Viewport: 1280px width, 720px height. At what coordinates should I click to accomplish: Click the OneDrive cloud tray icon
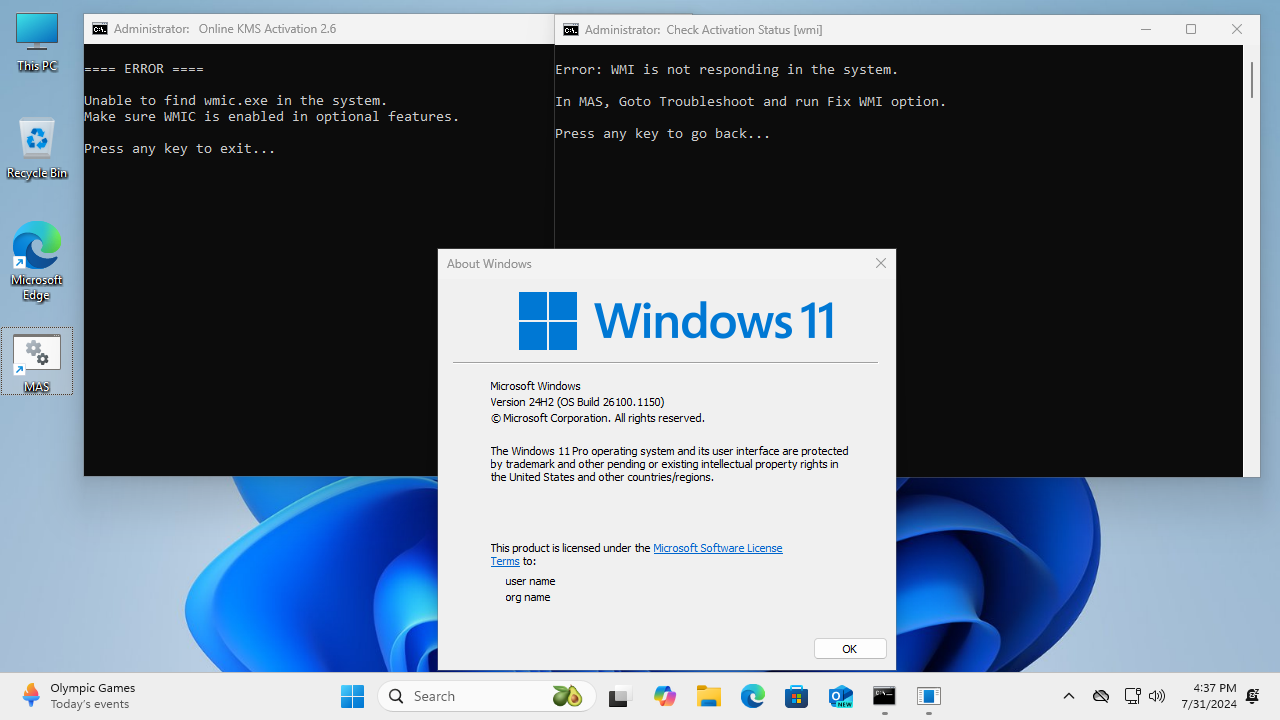(1101, 696)
